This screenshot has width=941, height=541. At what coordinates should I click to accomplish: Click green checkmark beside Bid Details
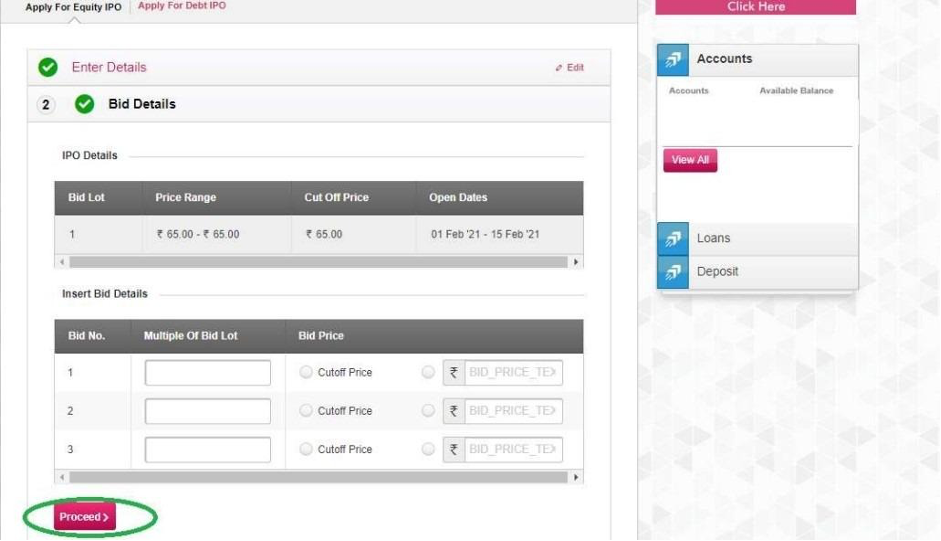(84, 104)
